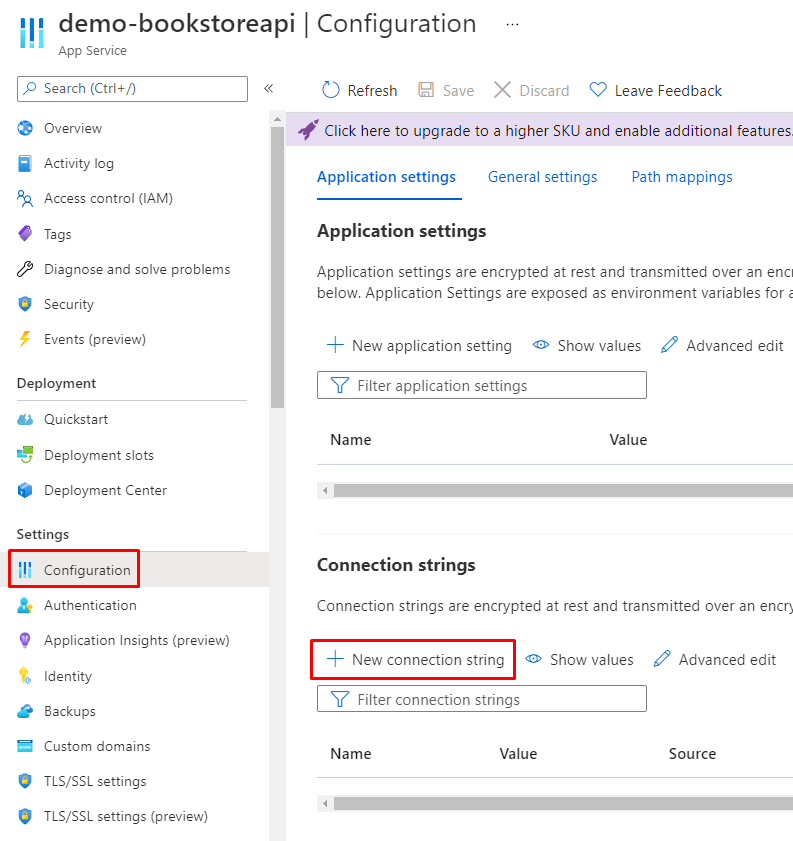
Task: Open TLS/SSL settings shield icon
Action: point(25,781)
